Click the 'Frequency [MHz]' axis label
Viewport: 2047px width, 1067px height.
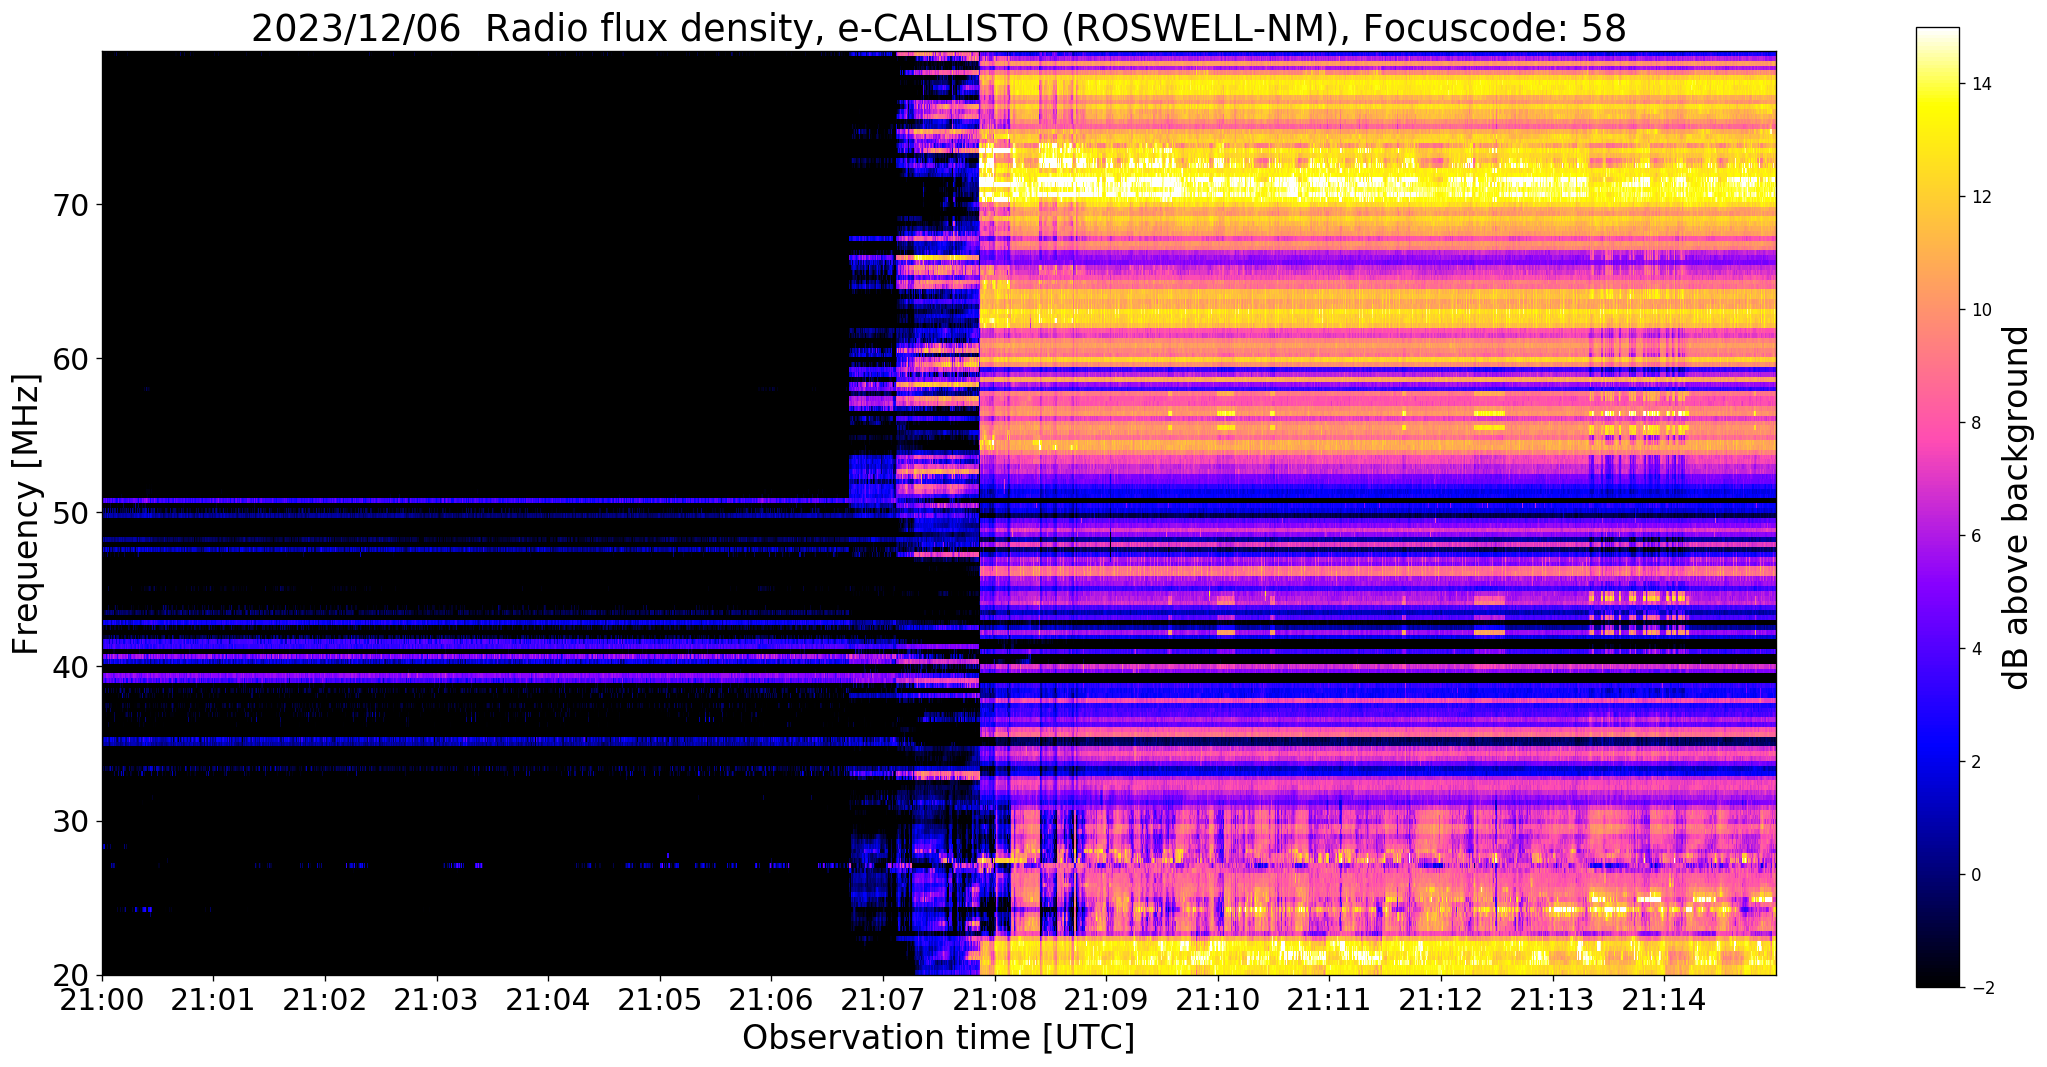pyautogui.click(x=27, y=514)
